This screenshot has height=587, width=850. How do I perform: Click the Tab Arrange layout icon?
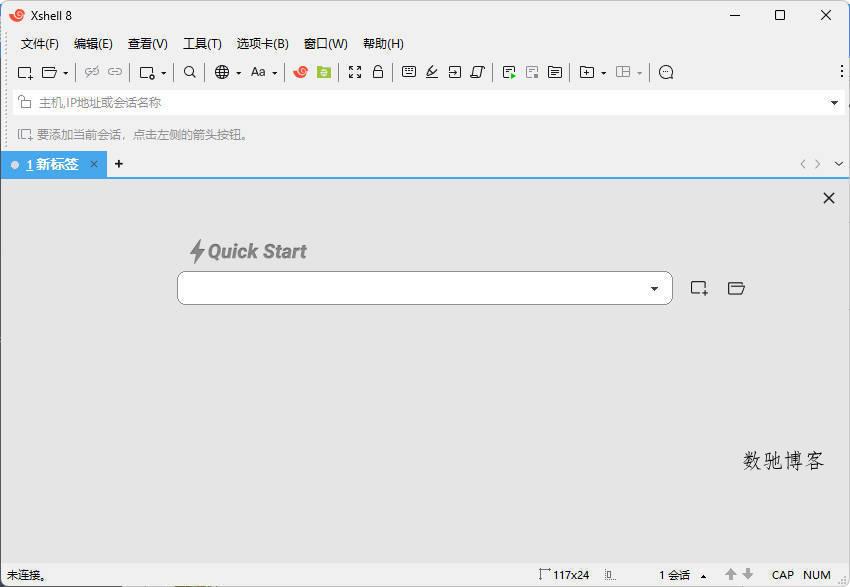(x=623, y=72)
